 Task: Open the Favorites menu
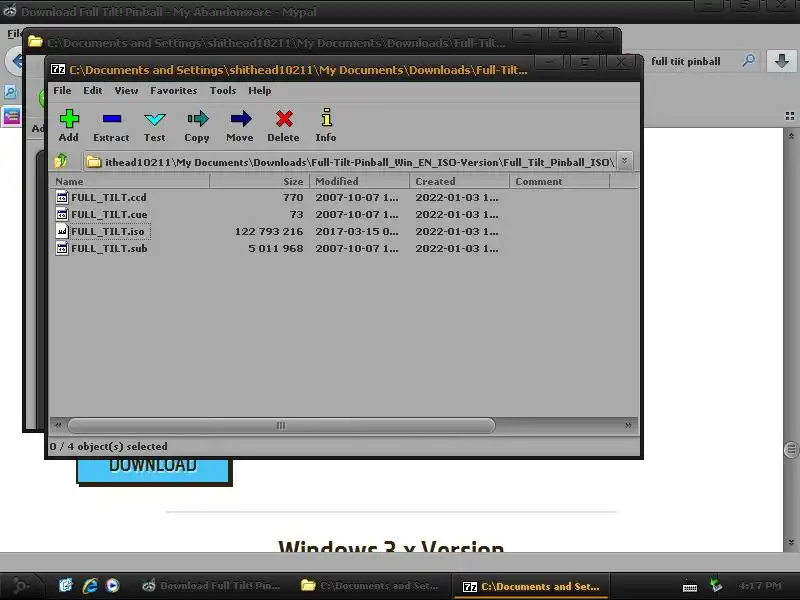[x=173, y=90]
